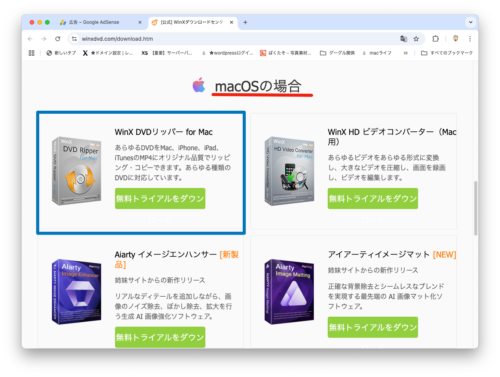Click the Apple logo beside macOSの場合
The width and height of the screenshot is (500, 377).
(199, 85)
